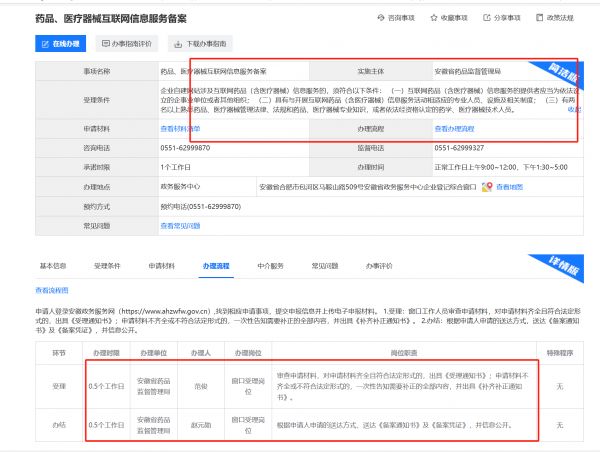Viewport: 600px width, 452px height.
Task: Open 办事指南评价
Action: point(127,44)
